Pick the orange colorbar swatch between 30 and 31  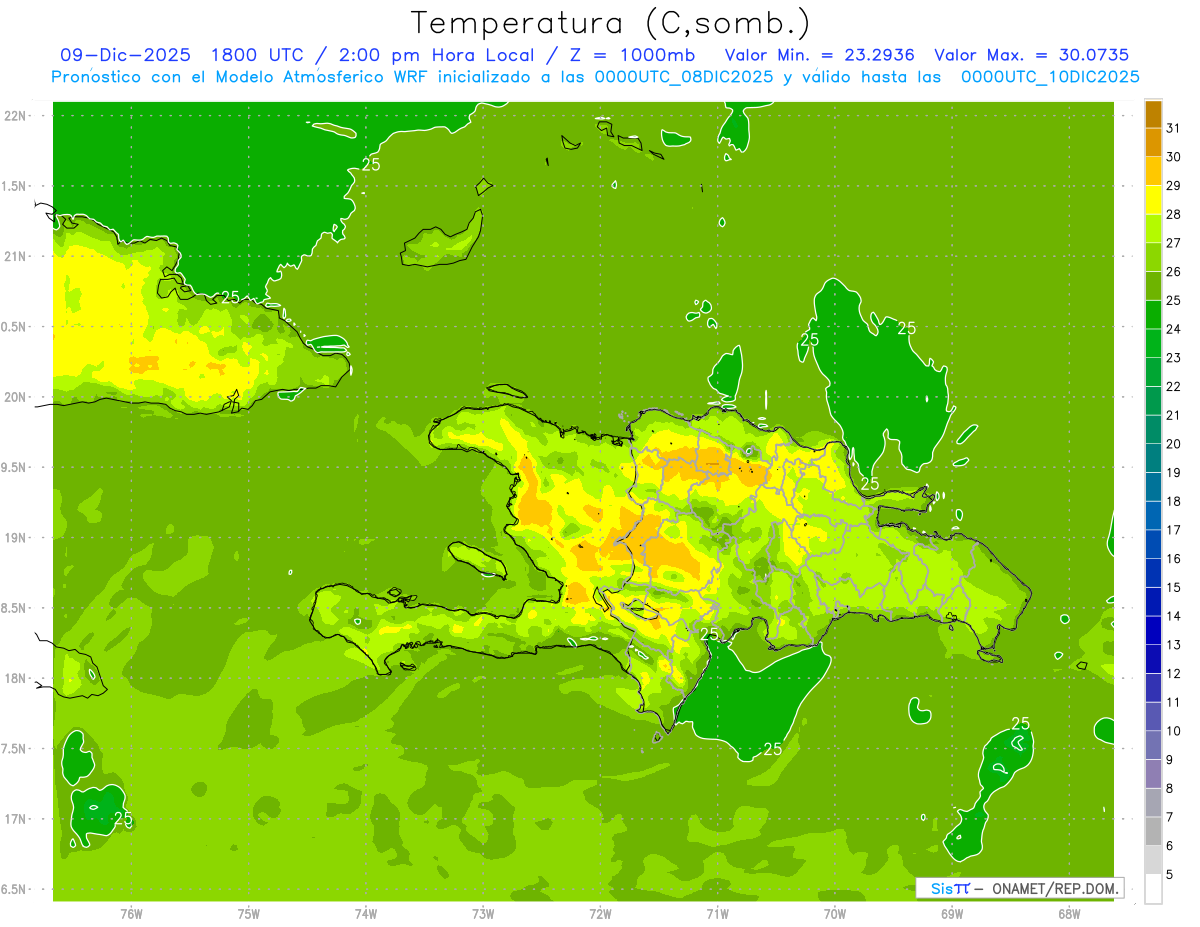(x=1153, y=143)
